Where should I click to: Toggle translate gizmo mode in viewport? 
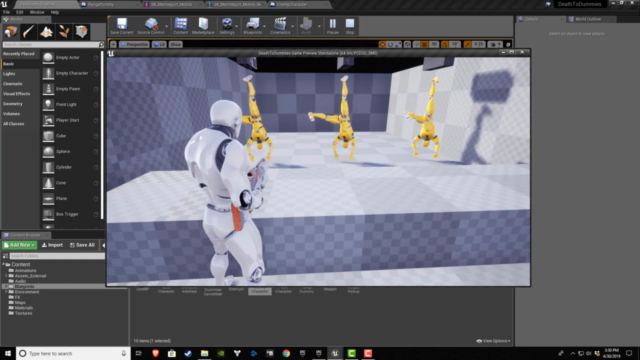coord(382,44)
